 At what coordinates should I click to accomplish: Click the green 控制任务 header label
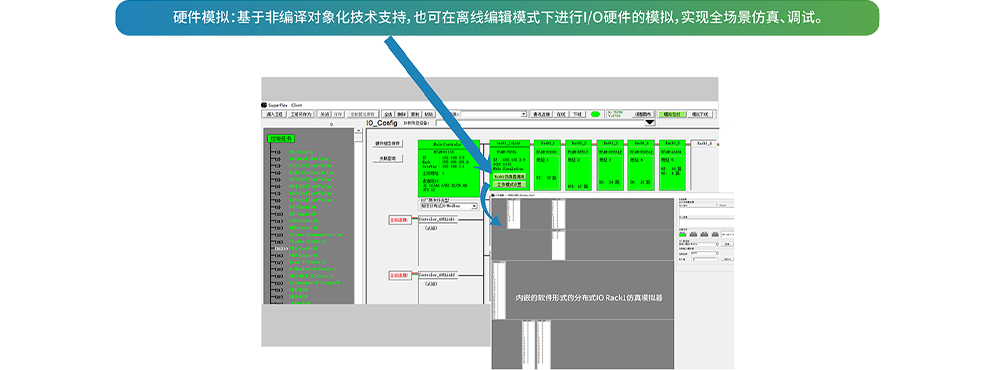pyautogui.click(x=281, y=138)
